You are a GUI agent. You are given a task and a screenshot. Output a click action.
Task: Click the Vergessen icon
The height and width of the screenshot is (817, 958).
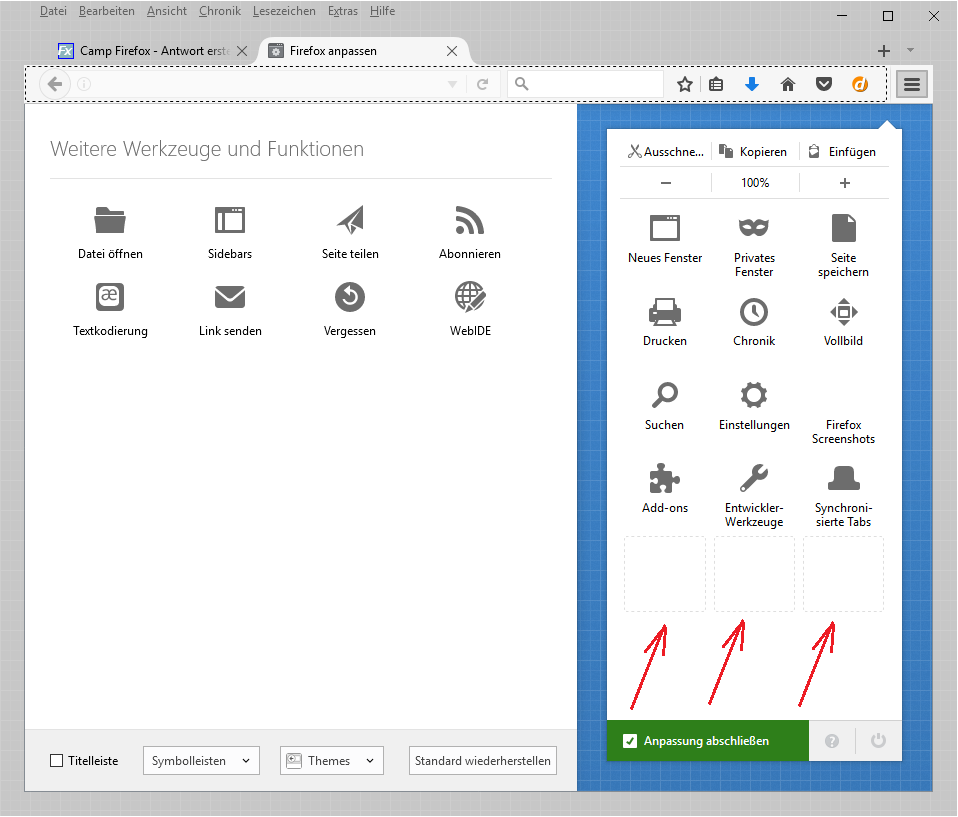pyautogui.click(x=350, y=297)
